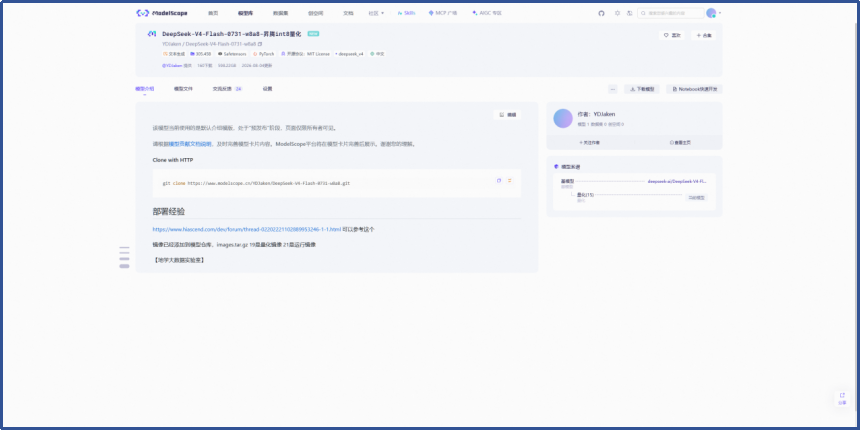Open the 数据集 nav item

point(281,13)
